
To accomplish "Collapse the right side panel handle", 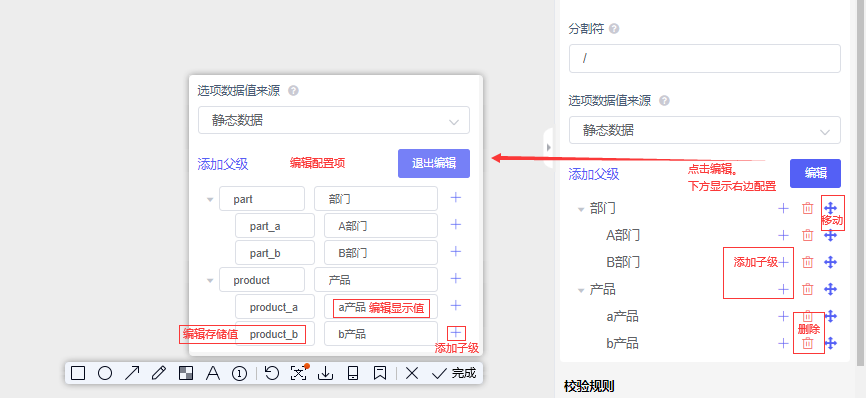I will pyautogui.click(x=548, y=147).
